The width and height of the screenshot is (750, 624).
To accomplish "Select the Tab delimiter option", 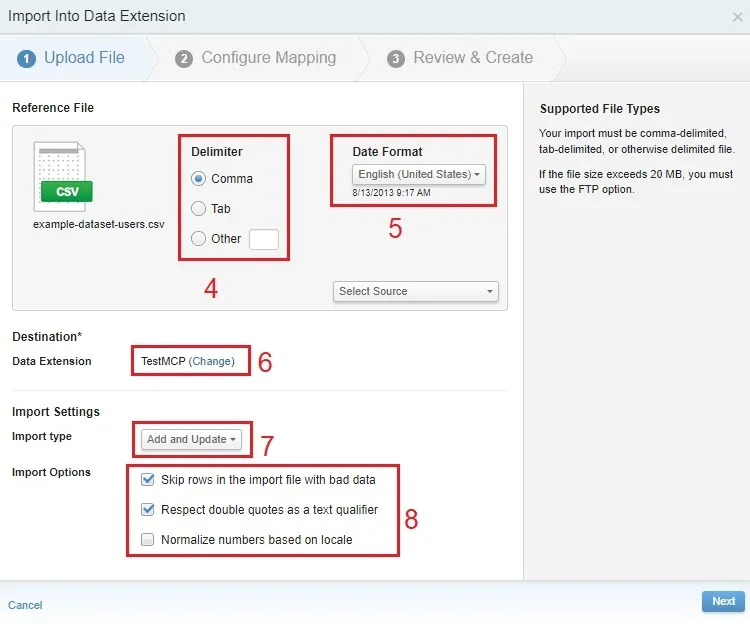I will 199,209.
